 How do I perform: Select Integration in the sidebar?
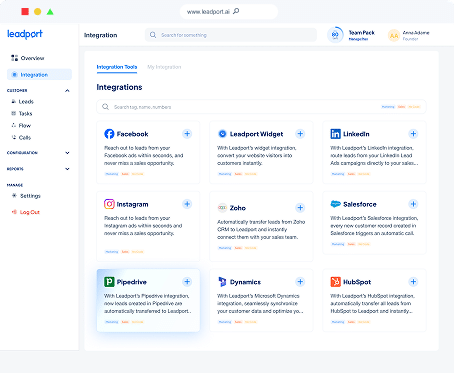point(39,74)
